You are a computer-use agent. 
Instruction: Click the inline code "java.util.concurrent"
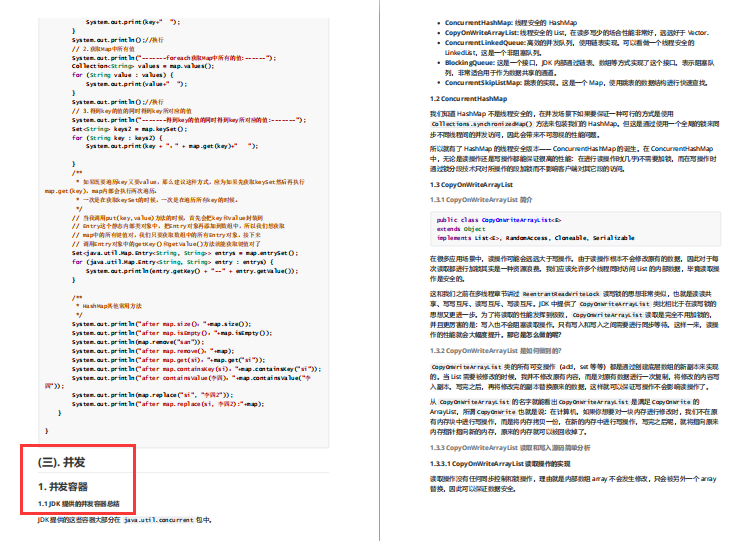(158, 520)
